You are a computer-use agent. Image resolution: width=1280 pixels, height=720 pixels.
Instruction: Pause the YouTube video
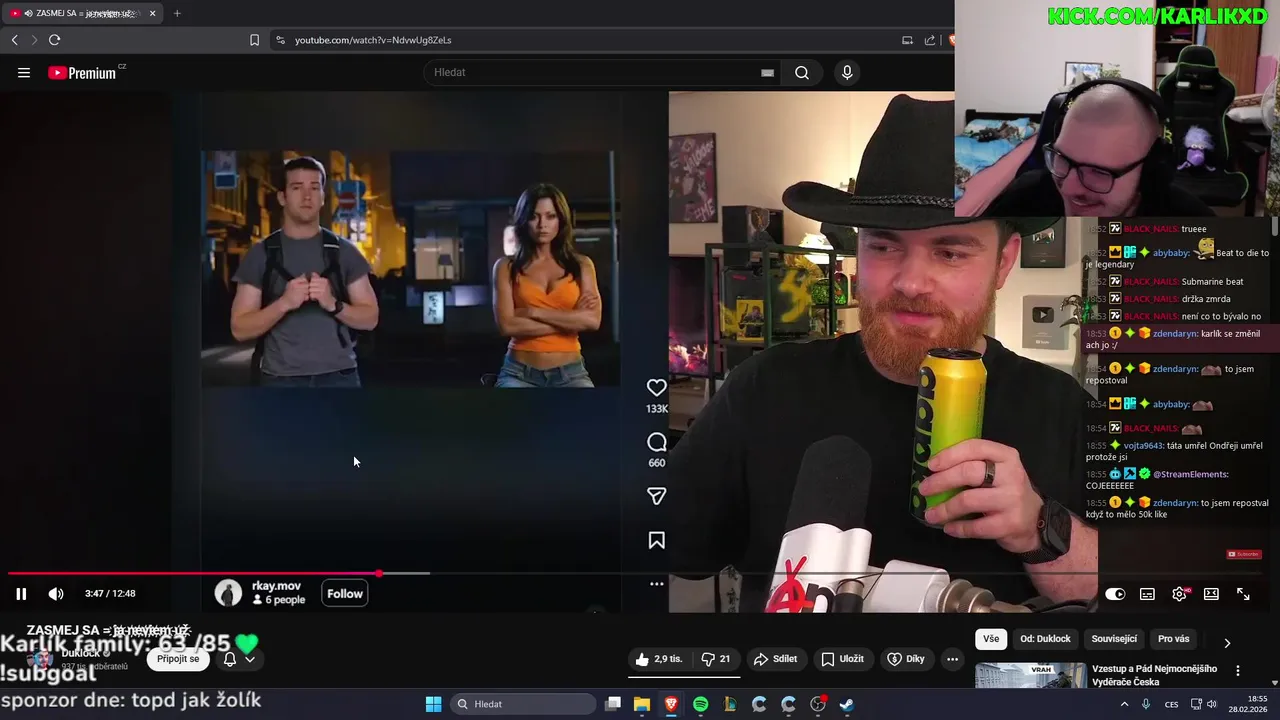21,594
